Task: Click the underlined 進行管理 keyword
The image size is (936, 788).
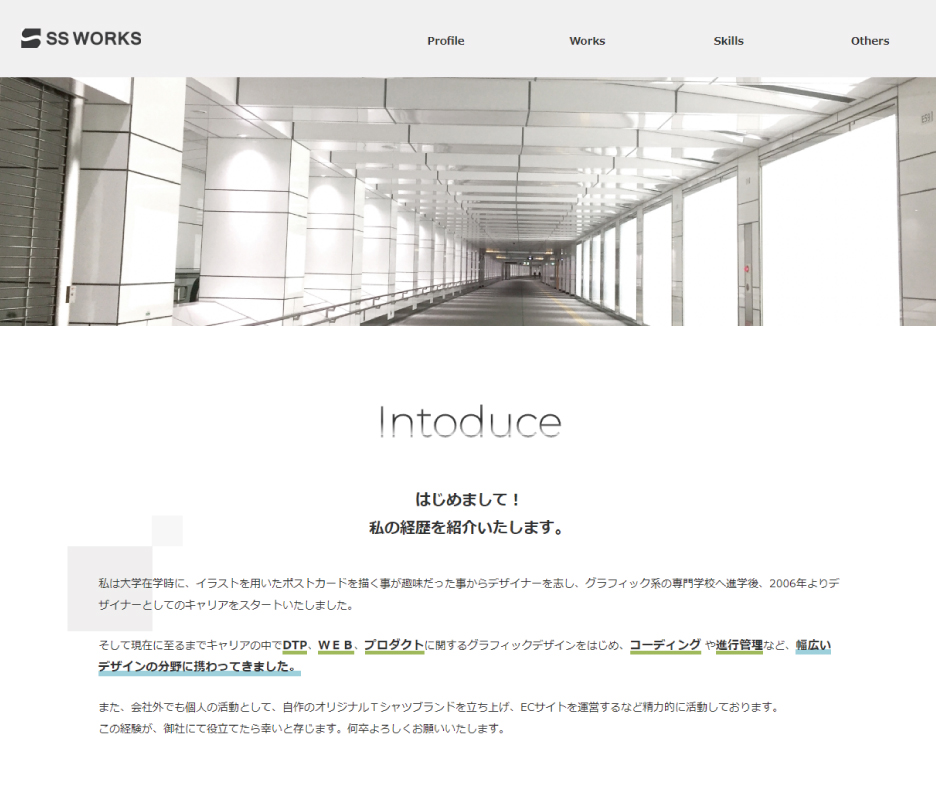Action: pos(739,645)
